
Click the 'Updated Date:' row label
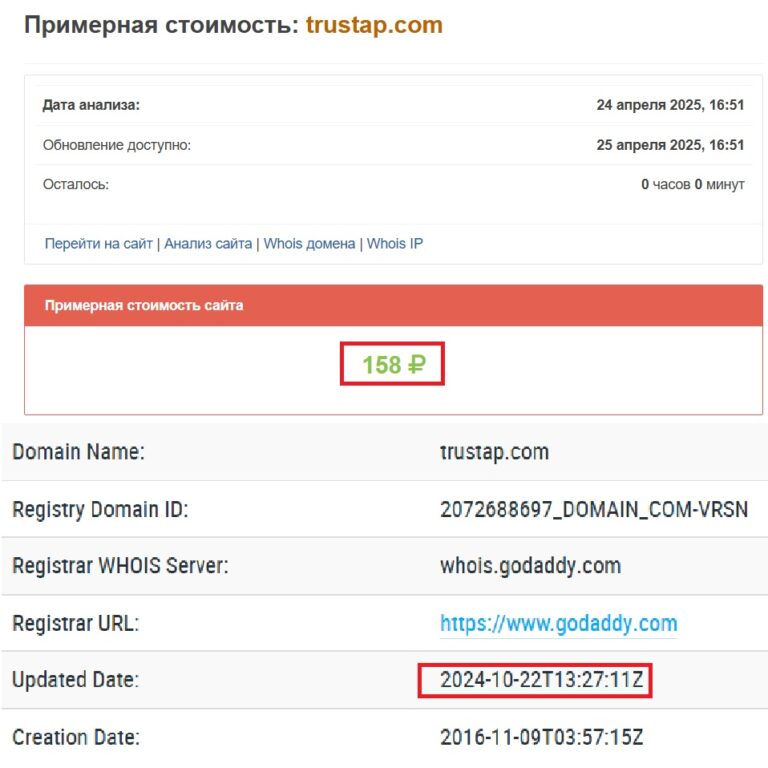pos(75,681)
